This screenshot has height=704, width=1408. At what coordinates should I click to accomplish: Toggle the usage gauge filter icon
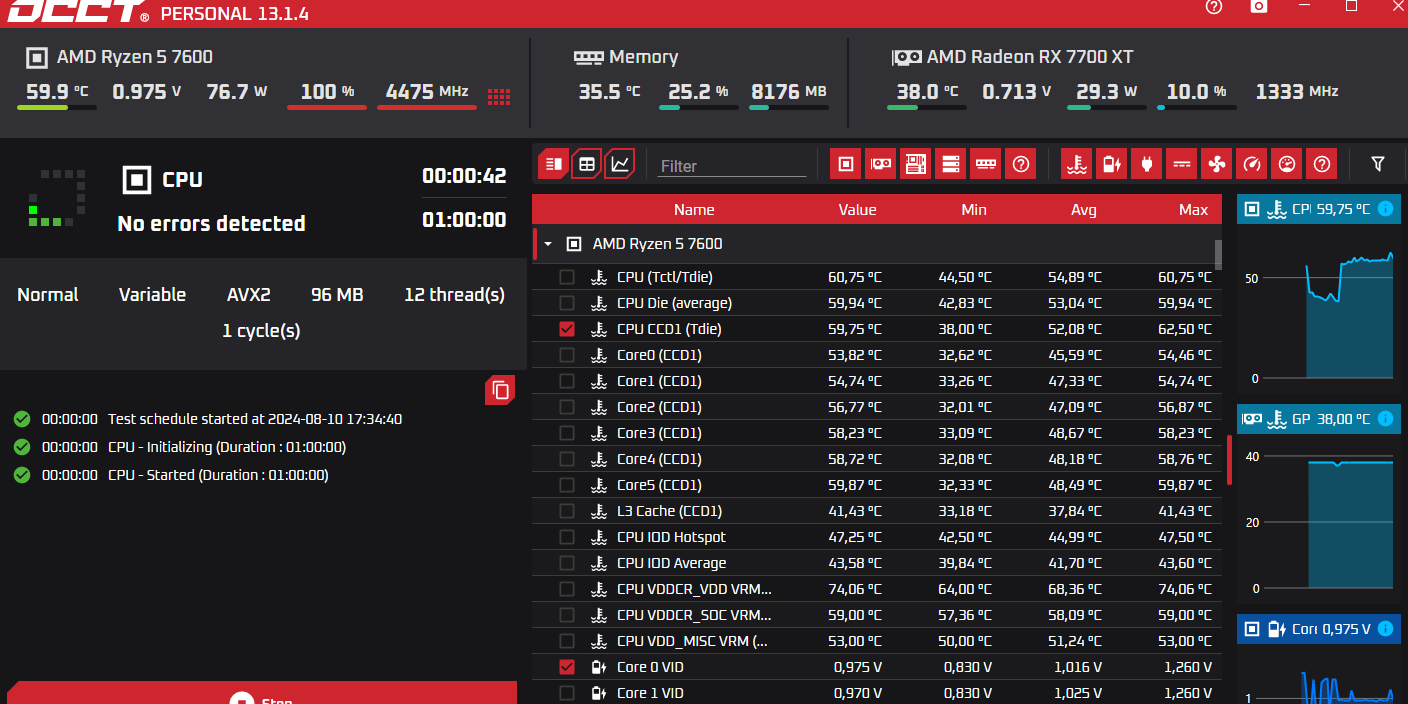point(1252,164)
